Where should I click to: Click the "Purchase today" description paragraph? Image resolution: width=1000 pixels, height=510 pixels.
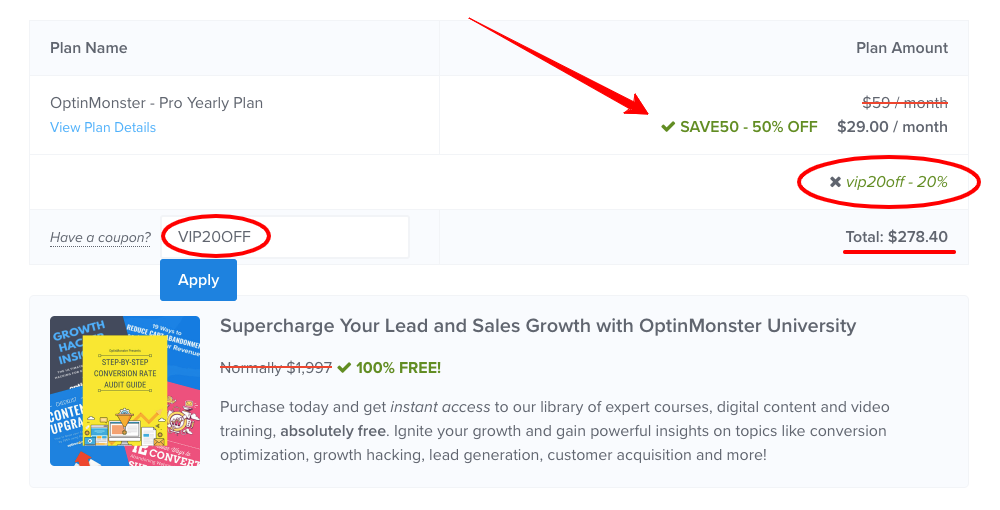point(554,431)
